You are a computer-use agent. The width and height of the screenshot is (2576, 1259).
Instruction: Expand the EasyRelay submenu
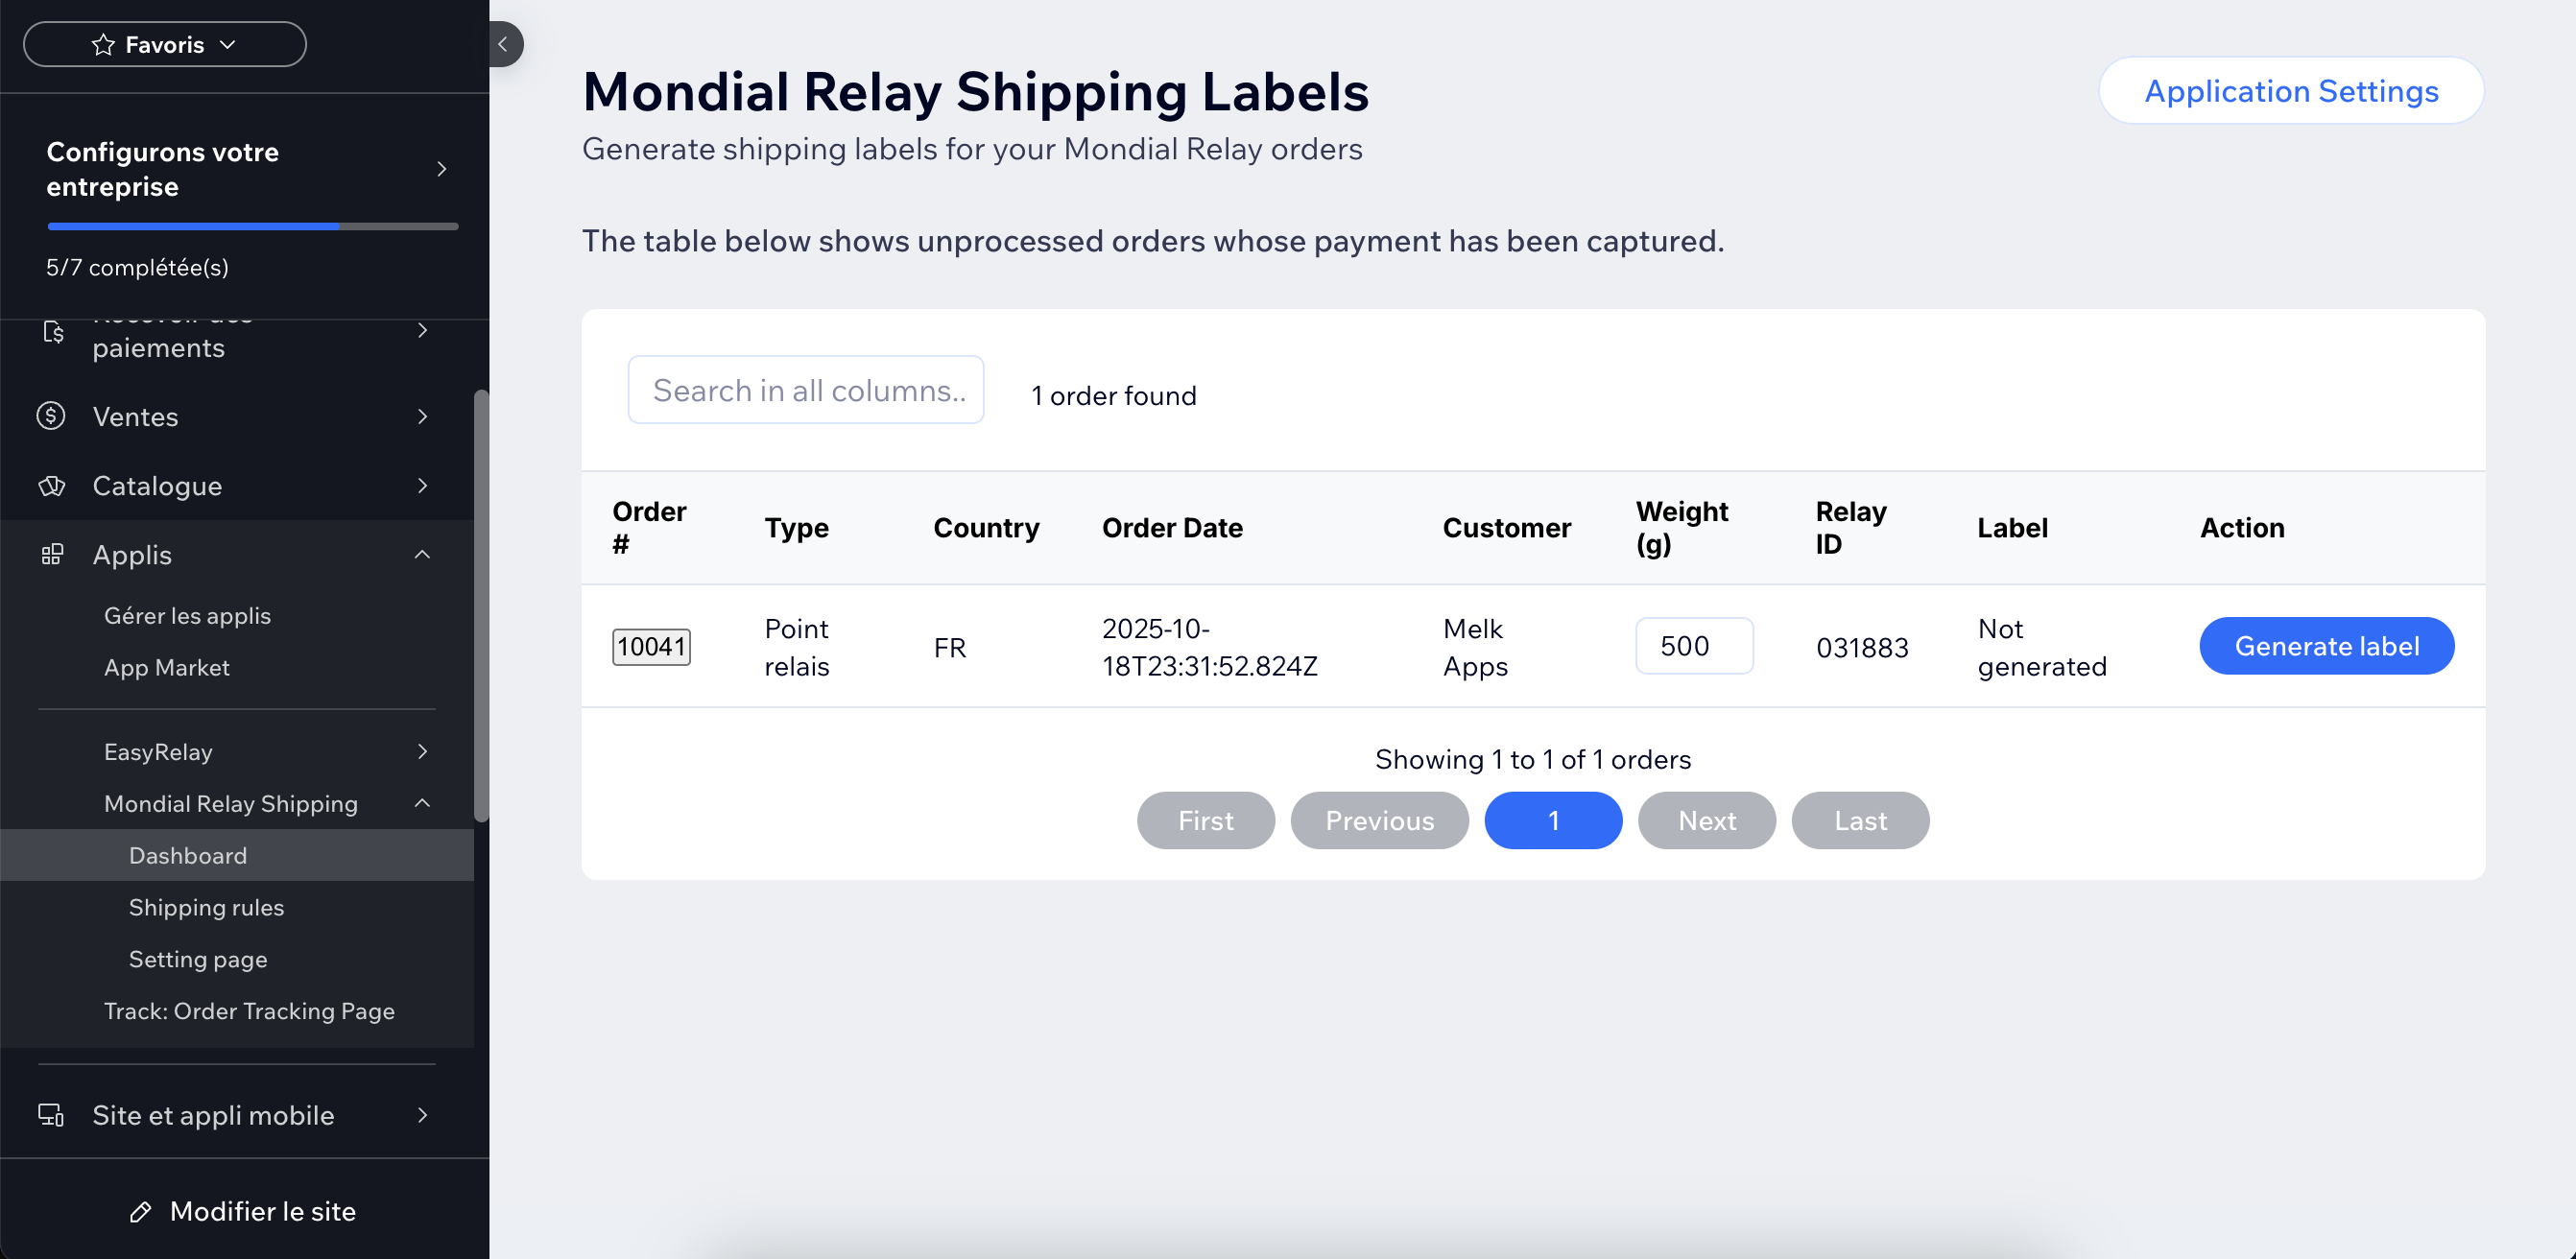pyautogui.click(x=422, y=752)
